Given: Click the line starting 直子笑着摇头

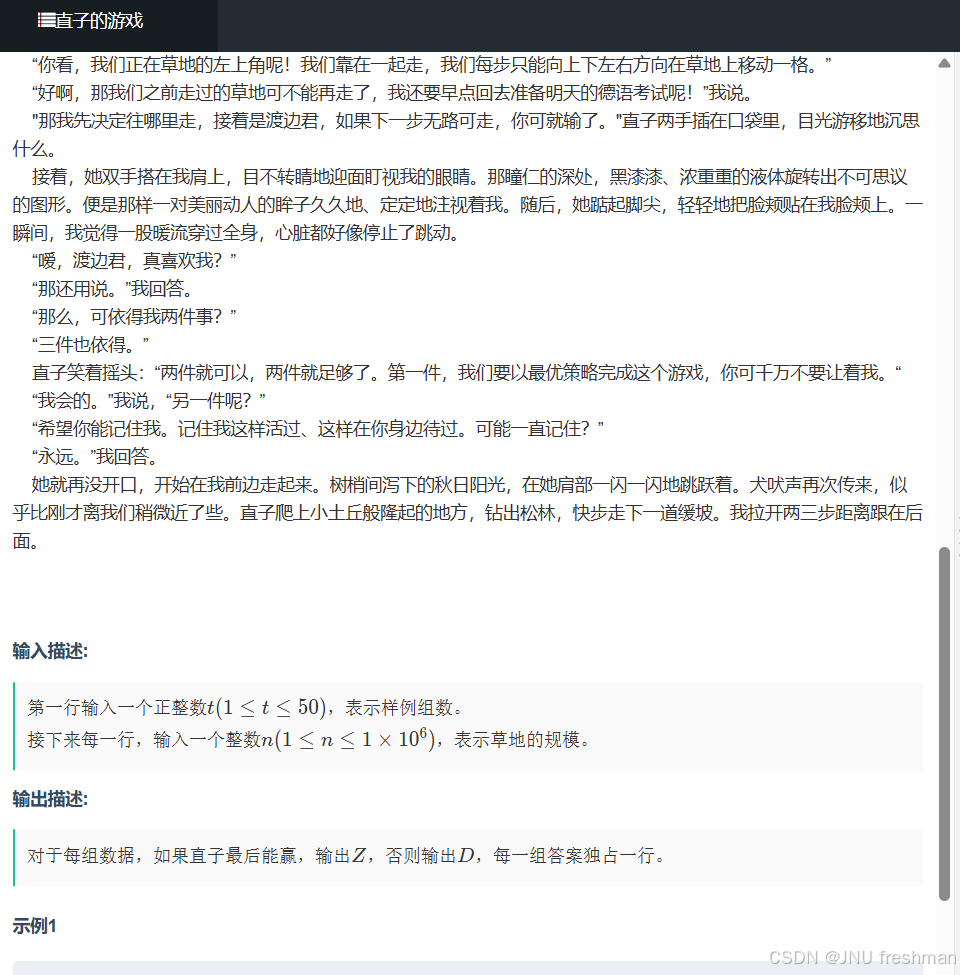Looking at the screenshot, I should click(x=466, y=372).
